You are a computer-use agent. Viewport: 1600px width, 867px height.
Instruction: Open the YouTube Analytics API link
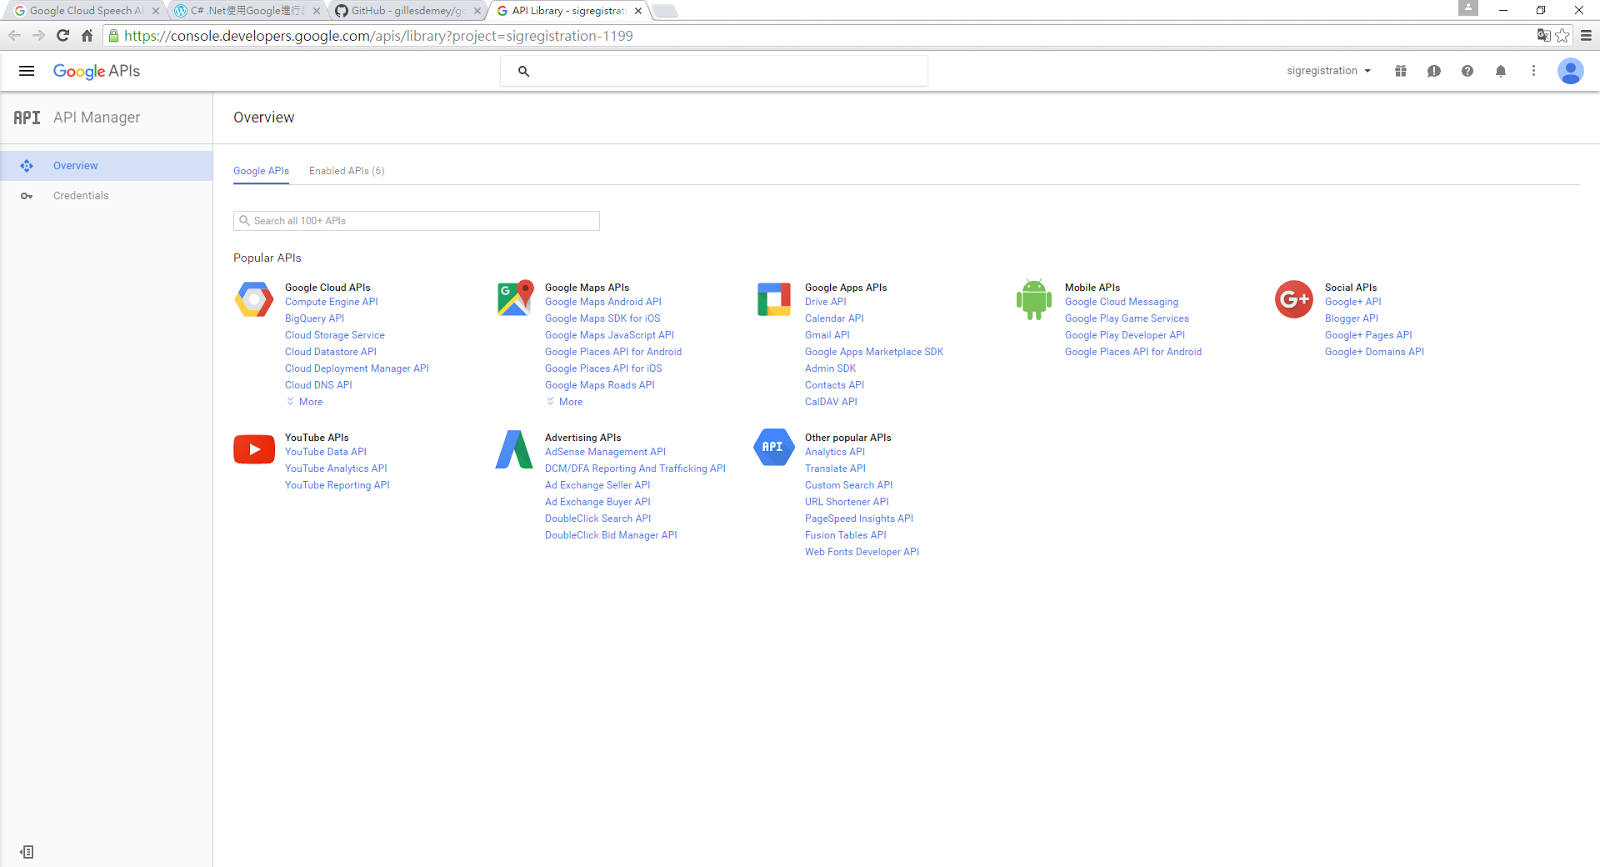336,469
